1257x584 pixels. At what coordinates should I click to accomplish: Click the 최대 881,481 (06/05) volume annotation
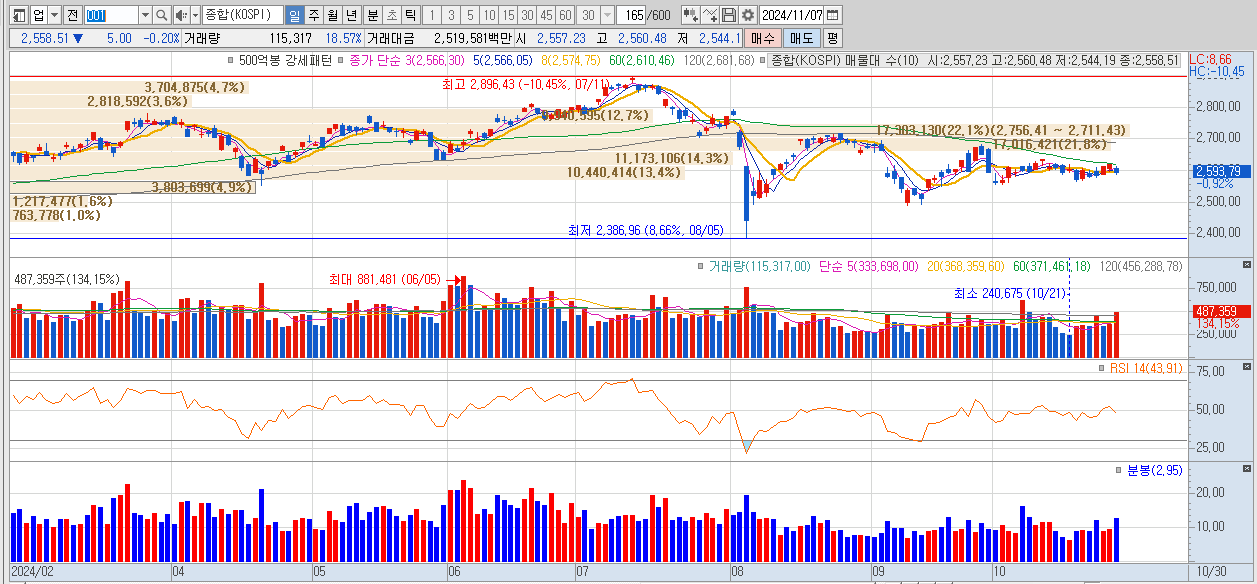(385, 280)
